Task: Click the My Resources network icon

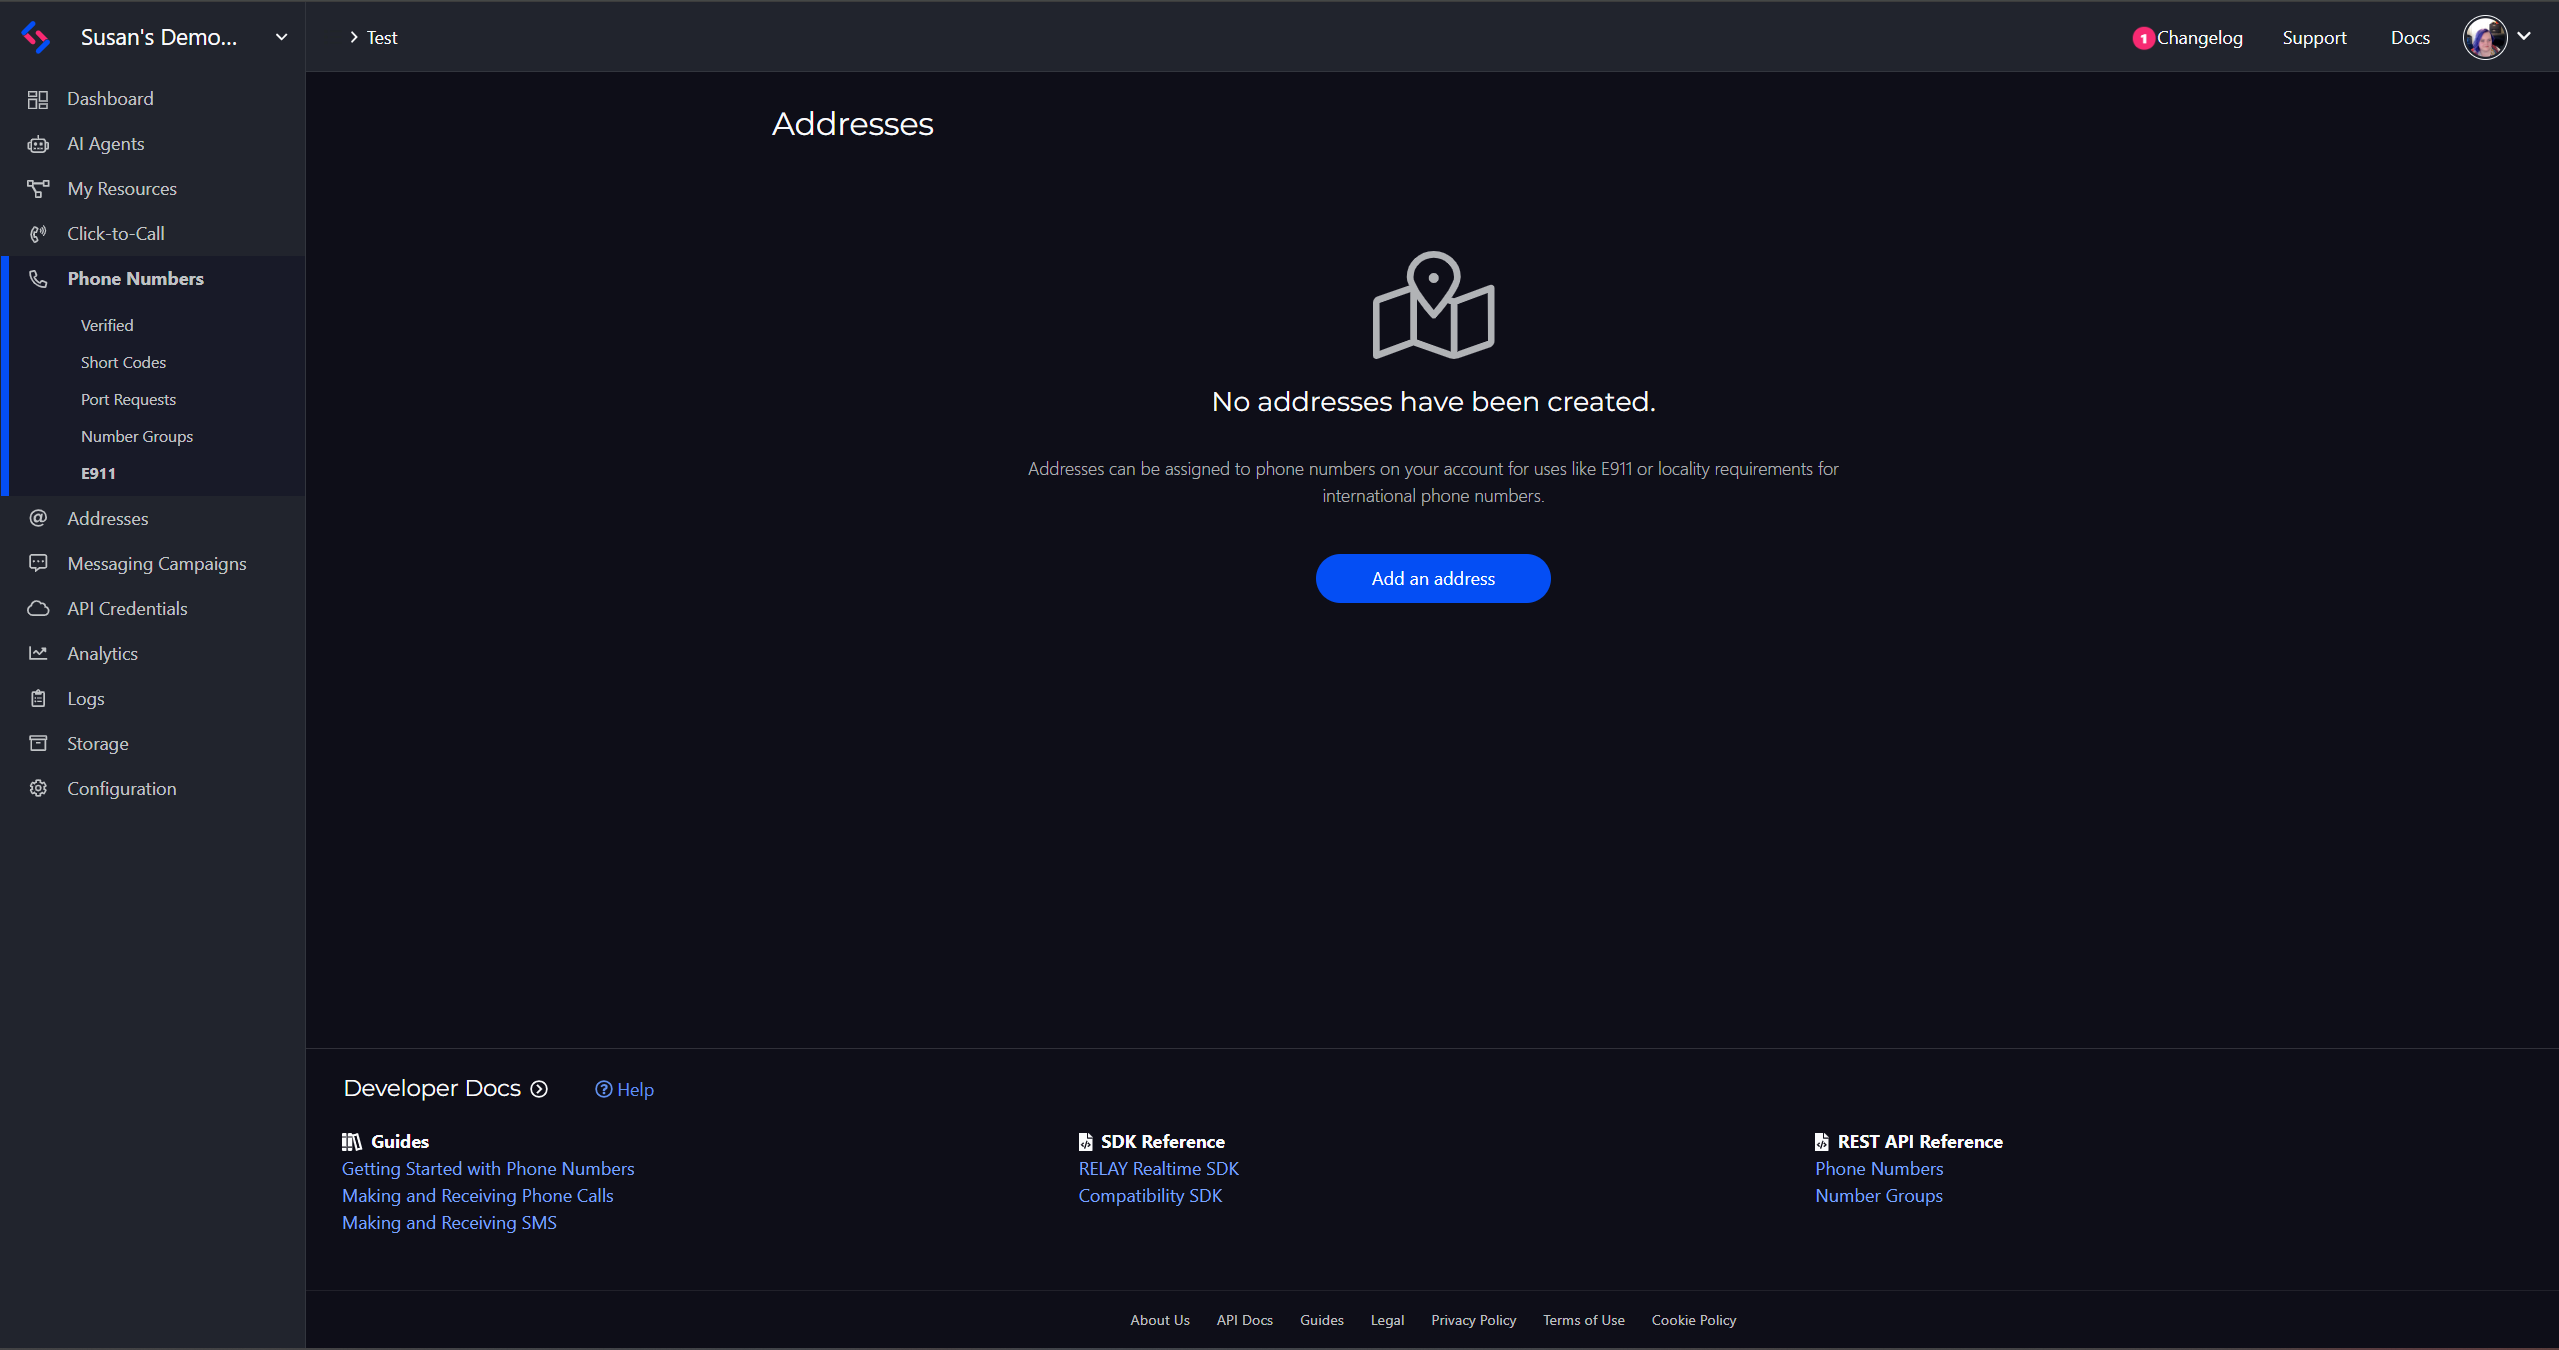Action: (x=38, y=189)
